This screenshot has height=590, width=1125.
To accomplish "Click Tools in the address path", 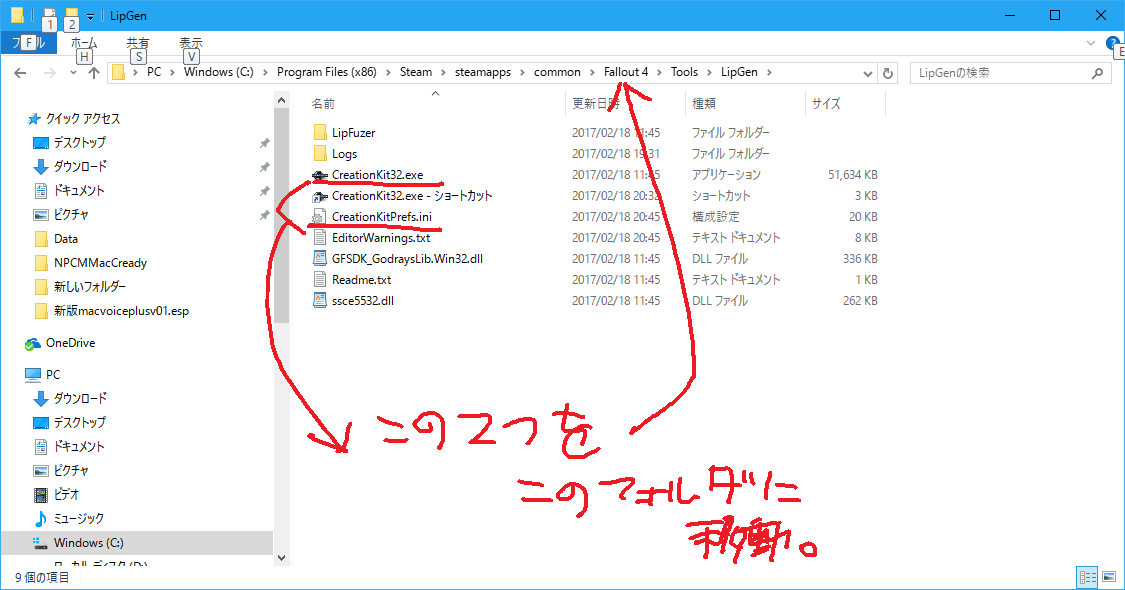I will point(684,72).
